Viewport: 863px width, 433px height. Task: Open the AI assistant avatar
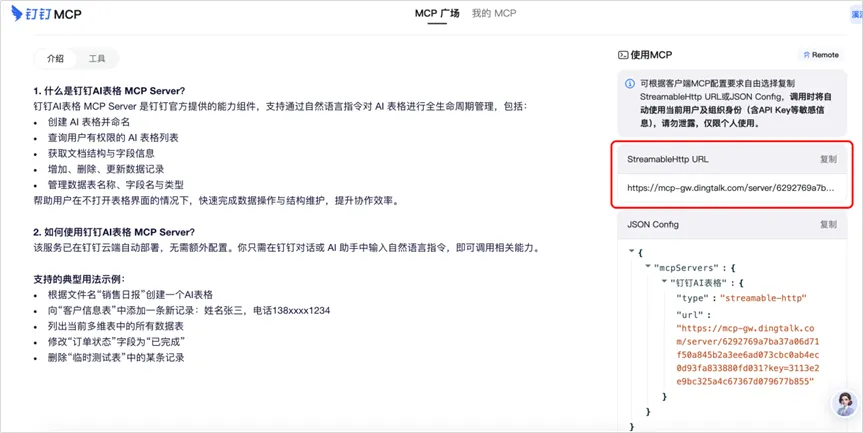click(x=845, y=404)
